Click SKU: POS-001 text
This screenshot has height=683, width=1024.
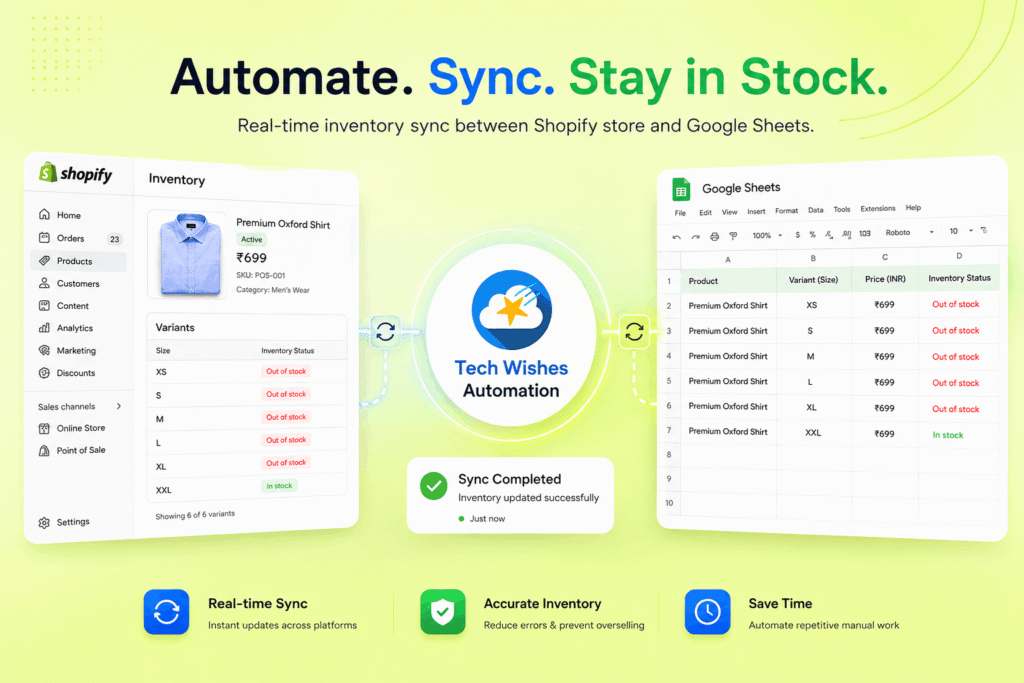[x=261, y=276]
